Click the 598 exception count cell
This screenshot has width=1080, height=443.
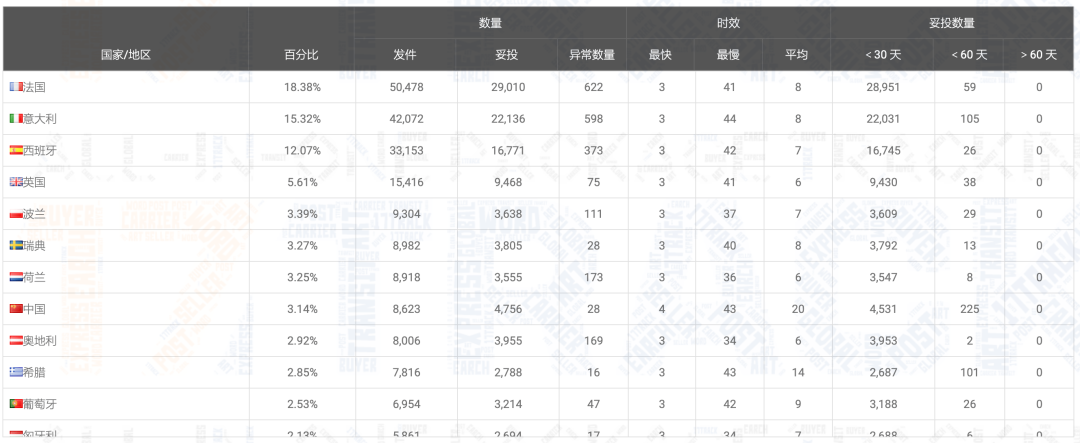click(593, 119)
